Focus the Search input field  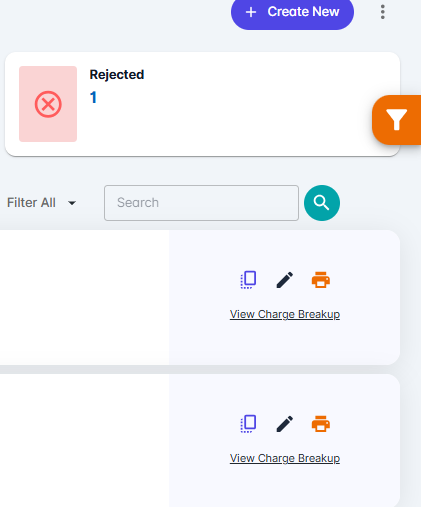click(201, 203)
